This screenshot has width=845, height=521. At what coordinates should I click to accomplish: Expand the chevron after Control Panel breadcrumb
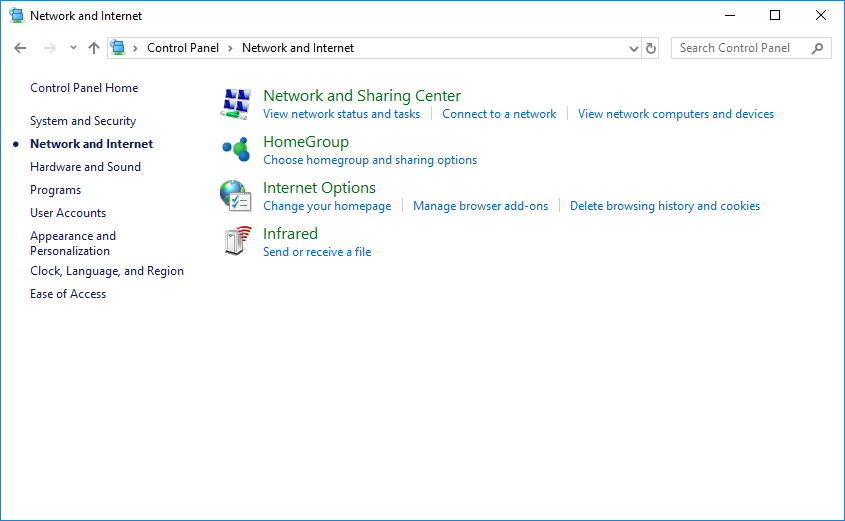(230, 48)
